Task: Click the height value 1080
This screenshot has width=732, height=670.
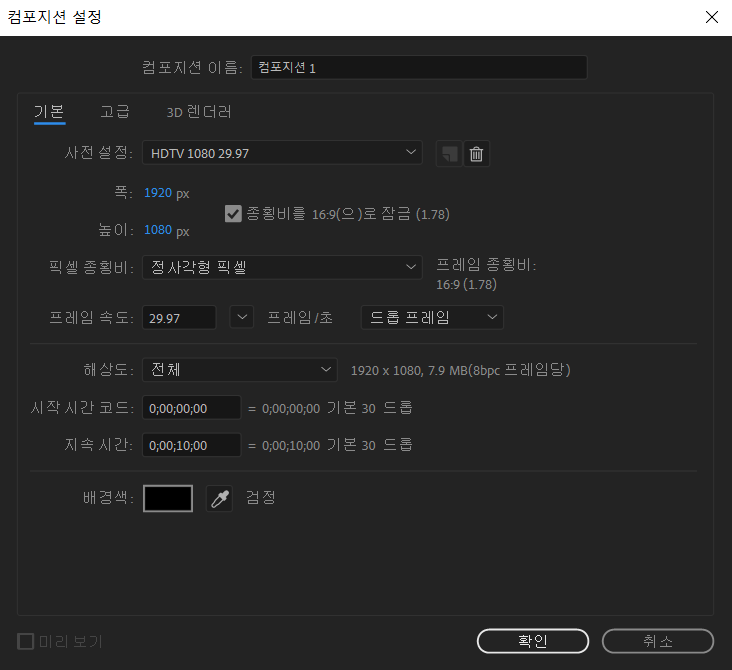Action: click(158, 230)
